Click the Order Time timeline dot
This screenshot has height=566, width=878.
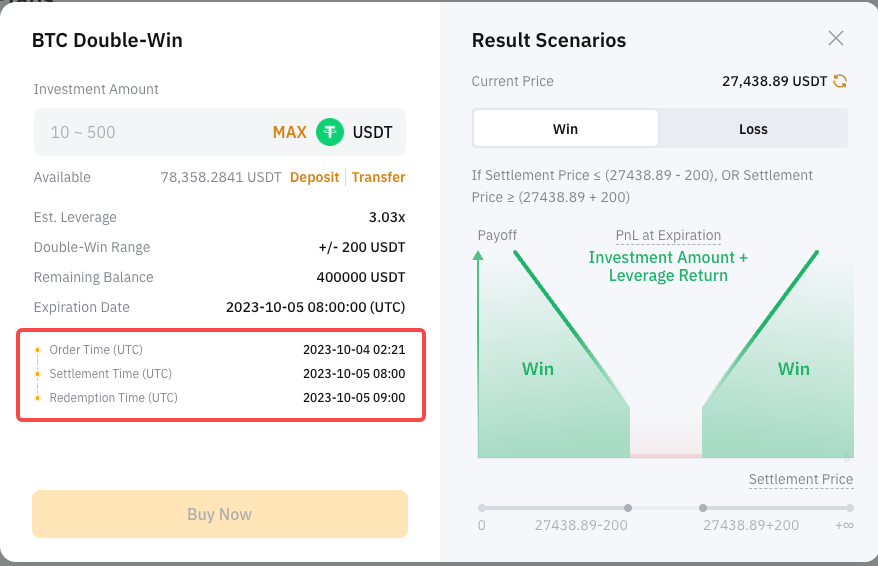click(x=38, y=350)
